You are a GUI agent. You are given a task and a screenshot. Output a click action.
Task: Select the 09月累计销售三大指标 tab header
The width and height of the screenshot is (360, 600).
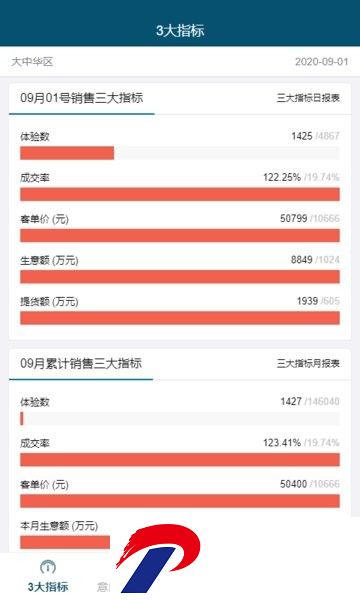click(81, 363)
